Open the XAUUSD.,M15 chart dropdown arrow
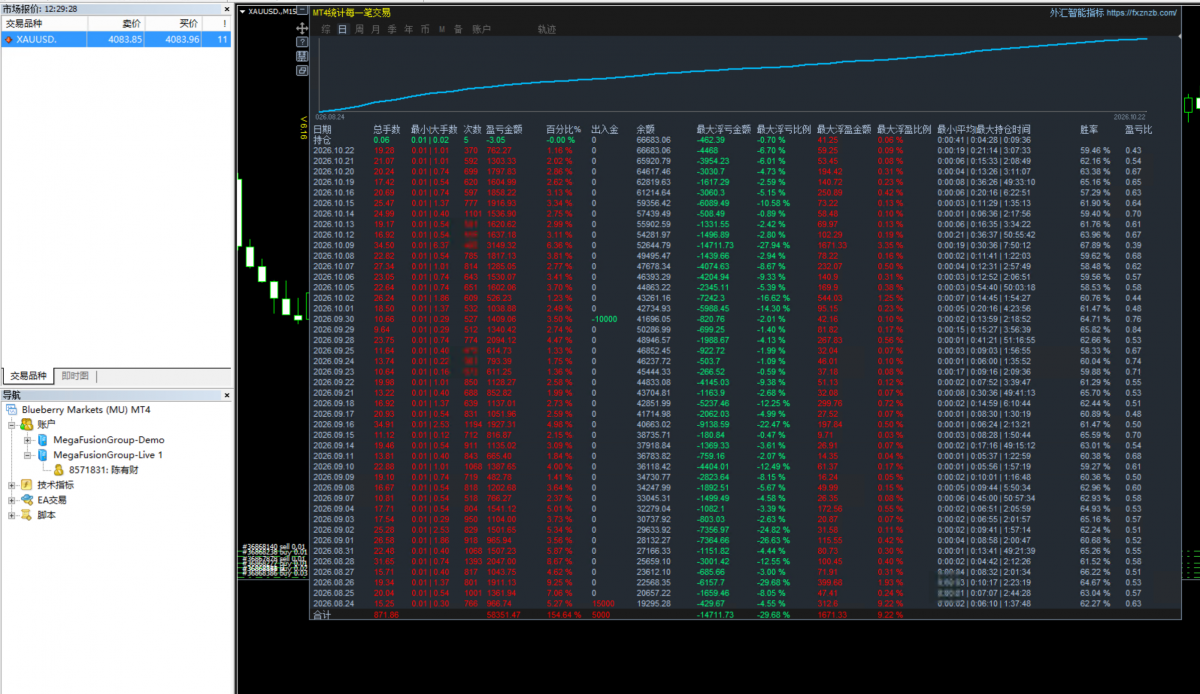 [242, 12]
